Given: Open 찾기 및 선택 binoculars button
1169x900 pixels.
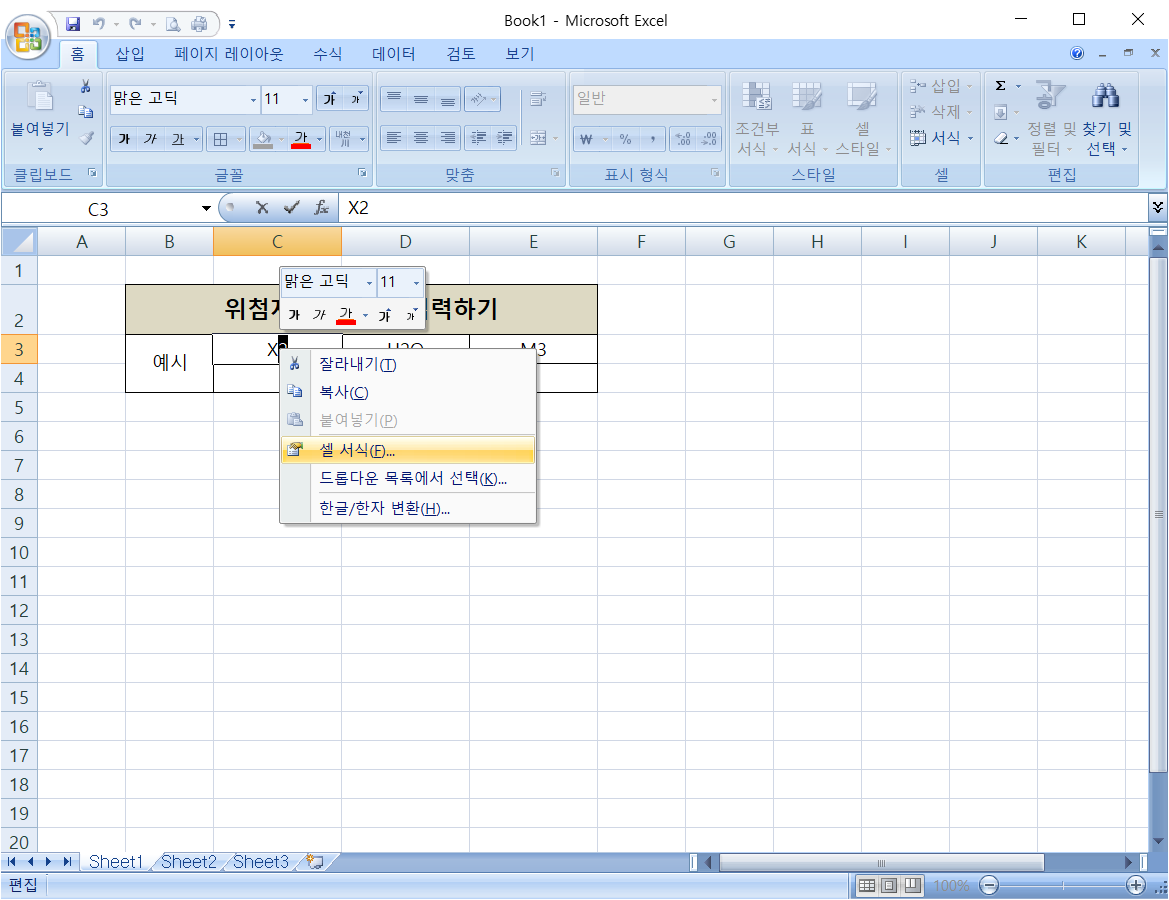Looking at the screenshot, I should coord(1106,119).
